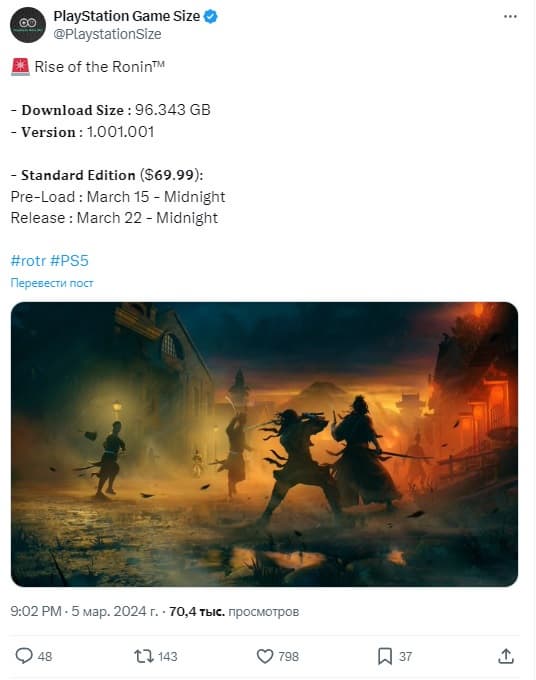This screenshot has width=536, height=680.
Task: Open the Rise of the Ronin artwork
Action: point(265,444)
